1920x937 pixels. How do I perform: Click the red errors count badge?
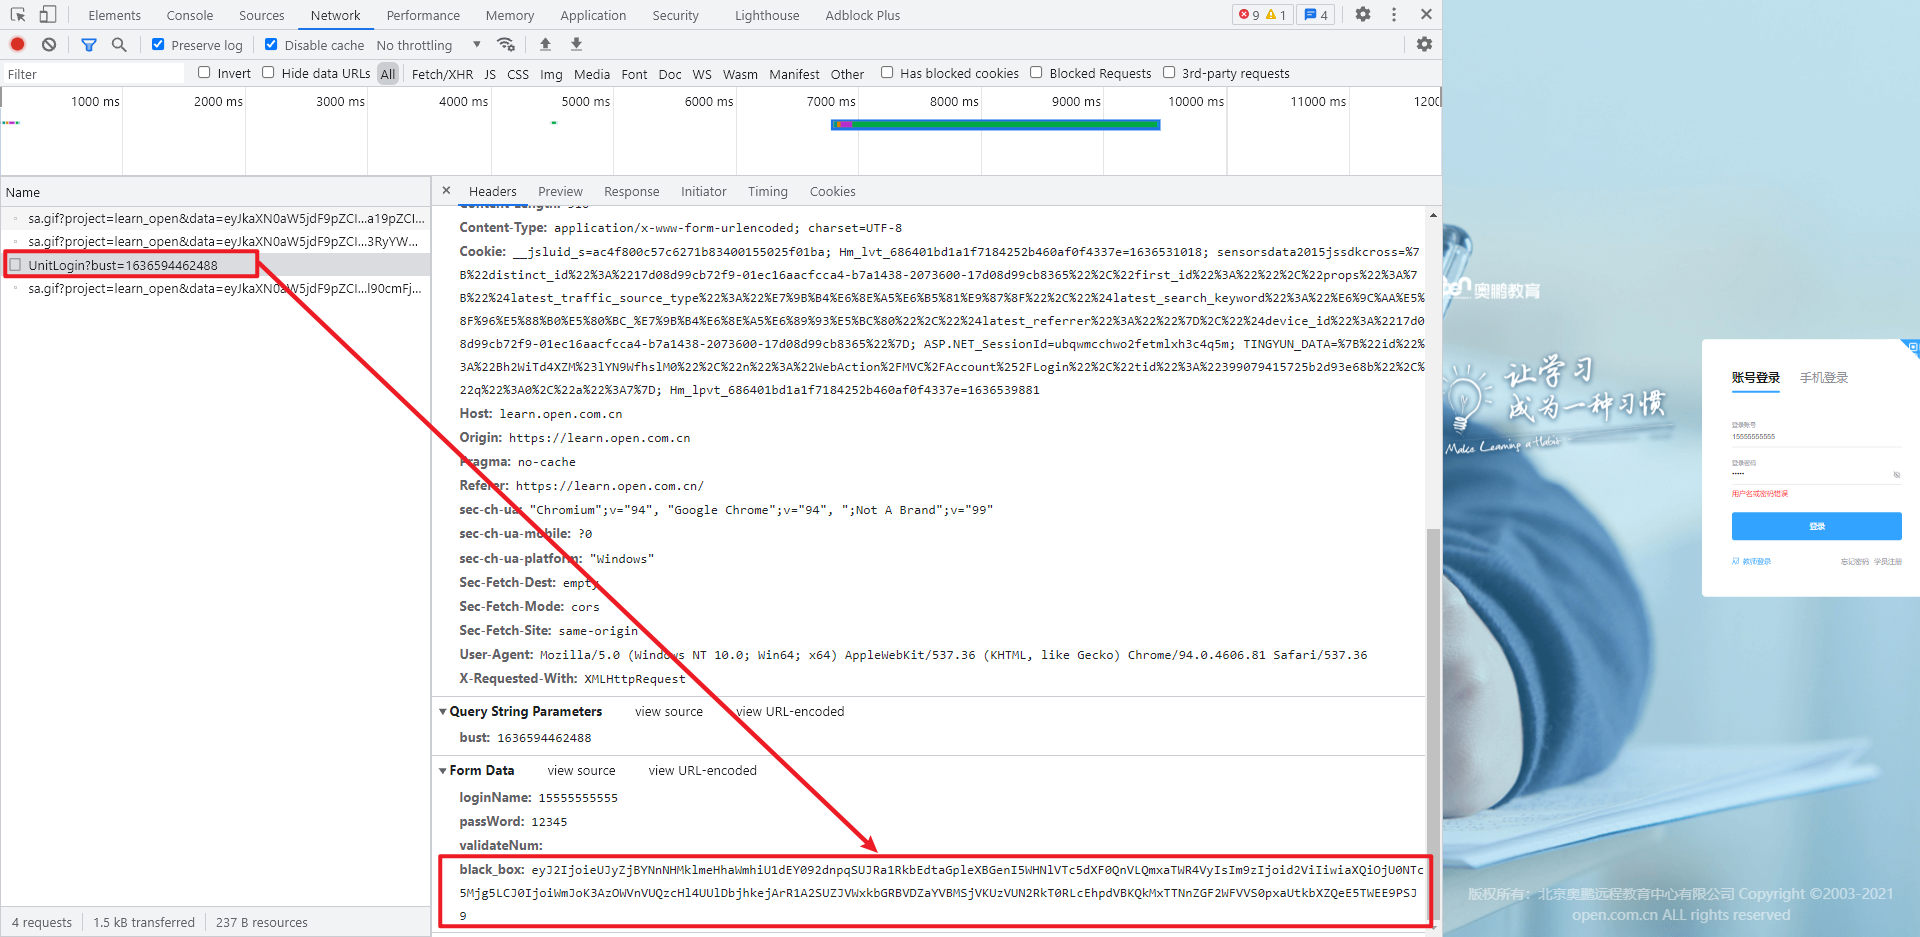(x=1248, y=15)
